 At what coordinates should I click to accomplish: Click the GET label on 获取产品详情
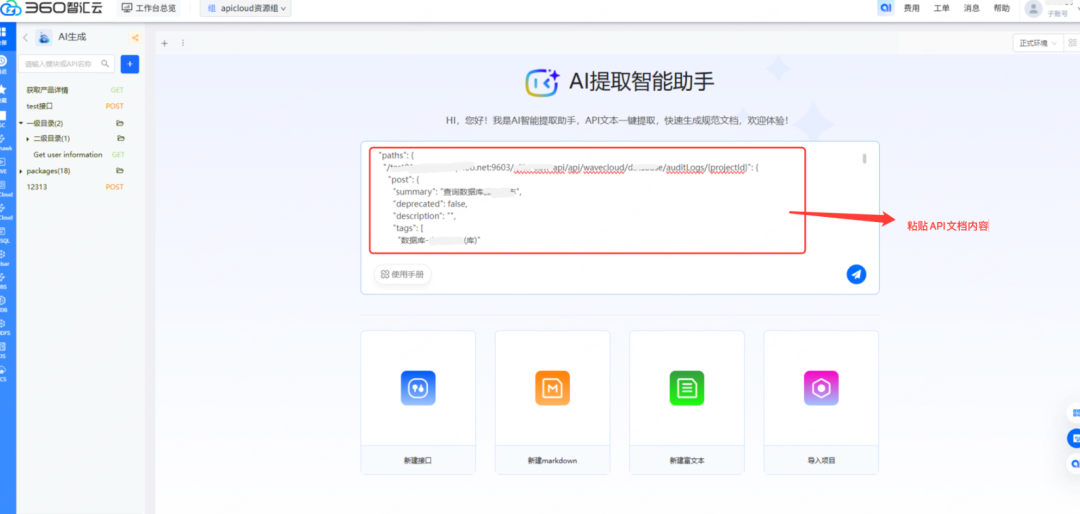point(118,90)
